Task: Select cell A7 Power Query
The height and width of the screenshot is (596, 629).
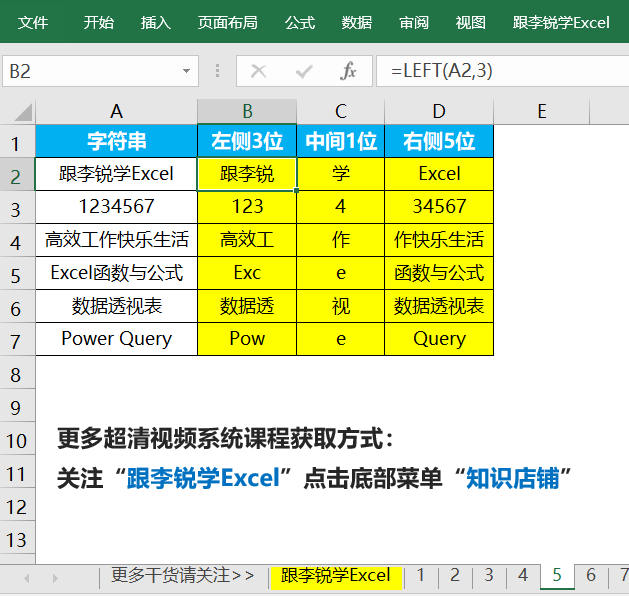Action: 116,339
